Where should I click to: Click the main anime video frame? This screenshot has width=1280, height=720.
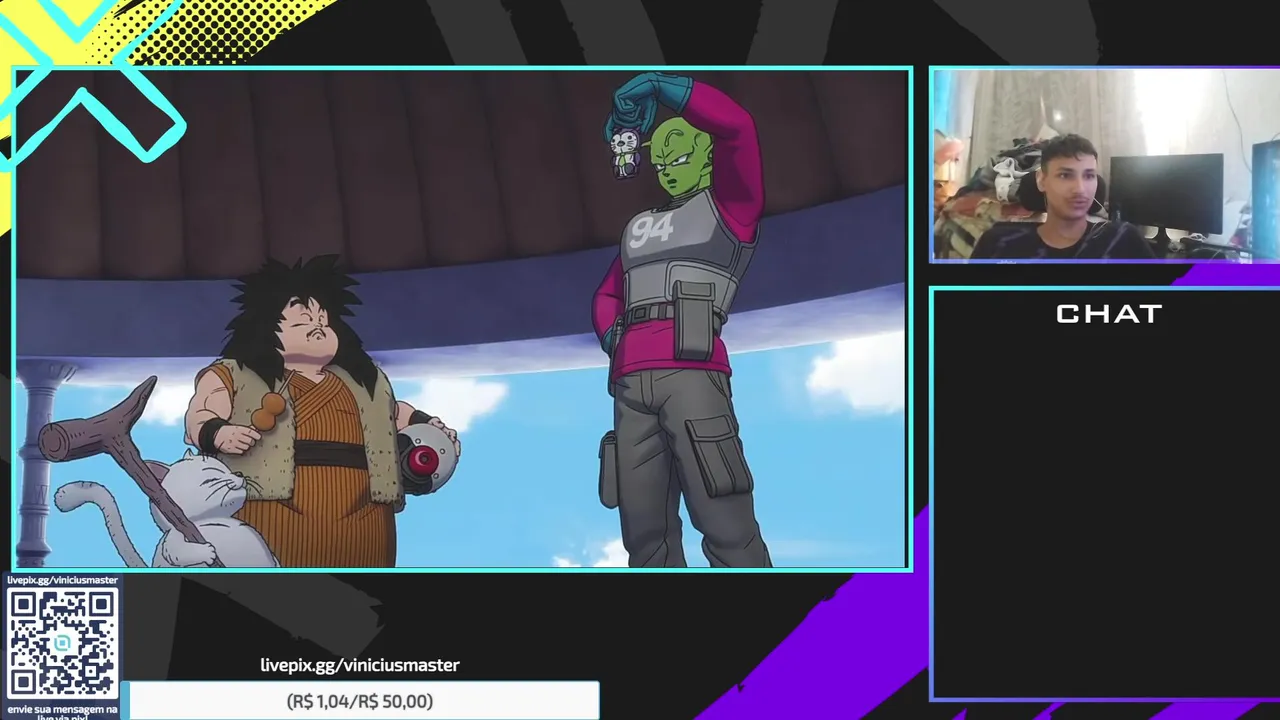click(x=462, y=319)
